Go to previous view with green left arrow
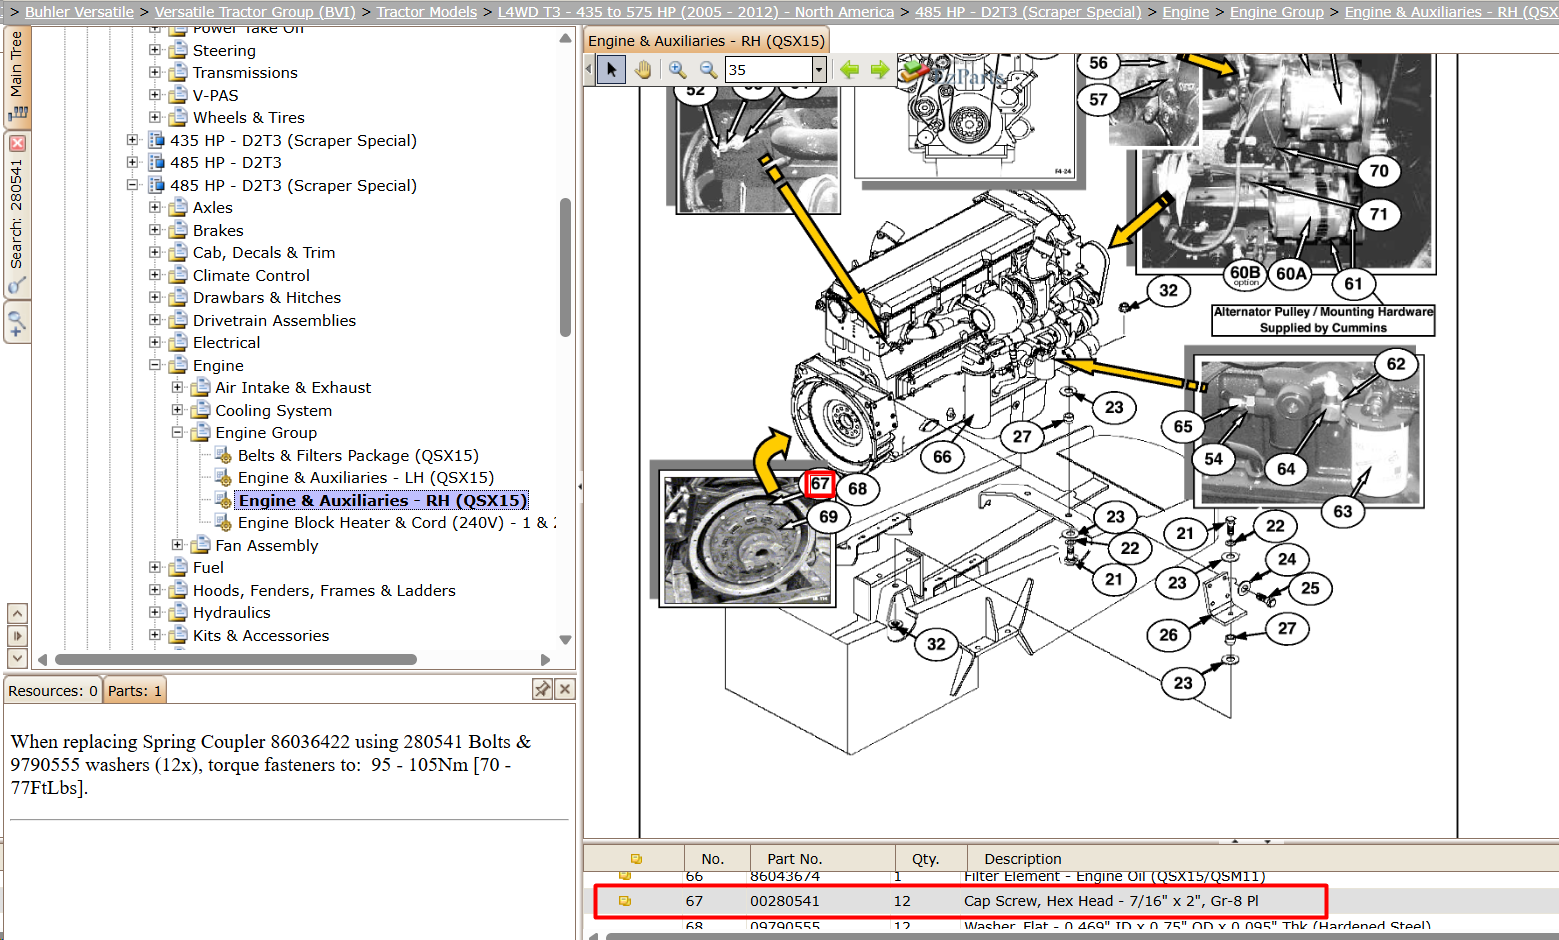1559x940 pixels. pos(849,69)
